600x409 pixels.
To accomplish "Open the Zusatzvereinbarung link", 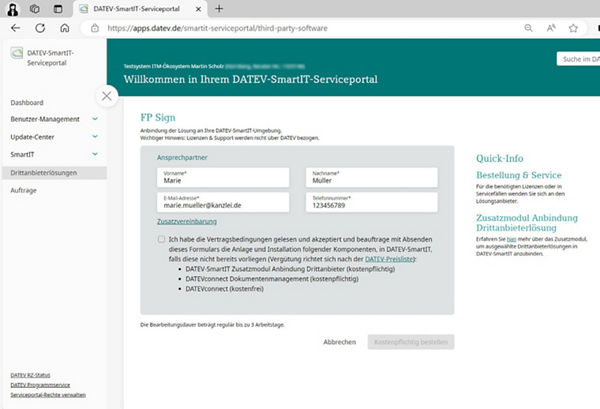I will tap(187, 221).
